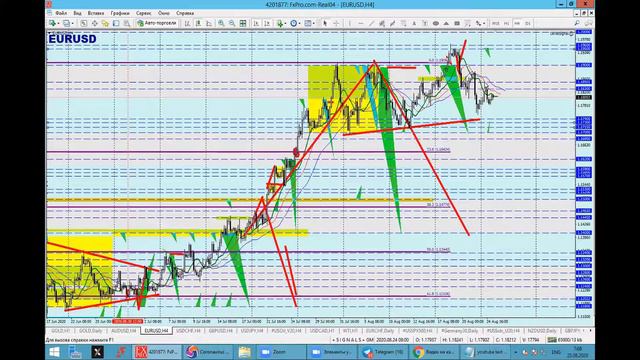
Task: Switch timeframe to M15
Action: point(496,23)
